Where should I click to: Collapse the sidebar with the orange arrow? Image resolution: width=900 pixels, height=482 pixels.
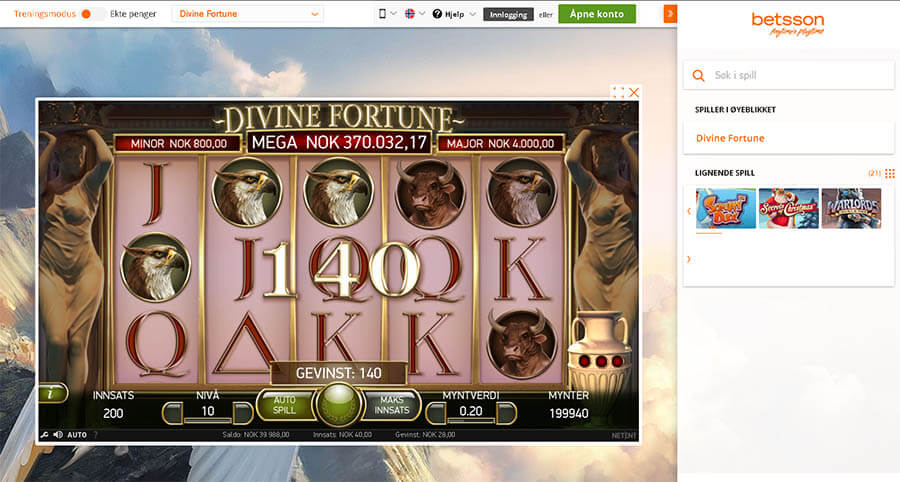pos(670,14)
